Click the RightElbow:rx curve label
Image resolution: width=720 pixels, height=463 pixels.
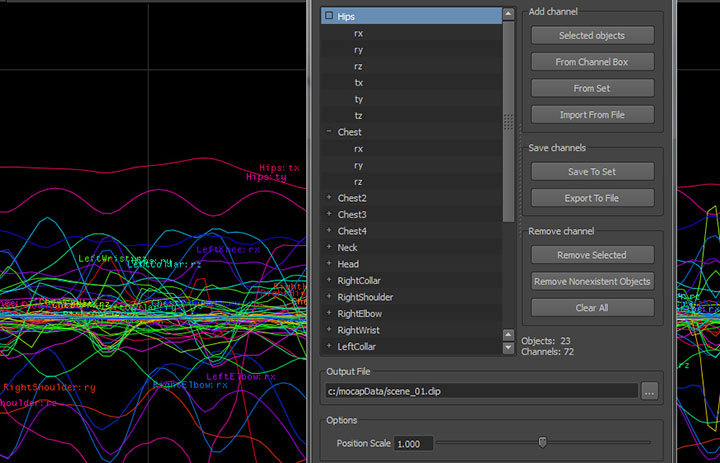coord(191,385)
